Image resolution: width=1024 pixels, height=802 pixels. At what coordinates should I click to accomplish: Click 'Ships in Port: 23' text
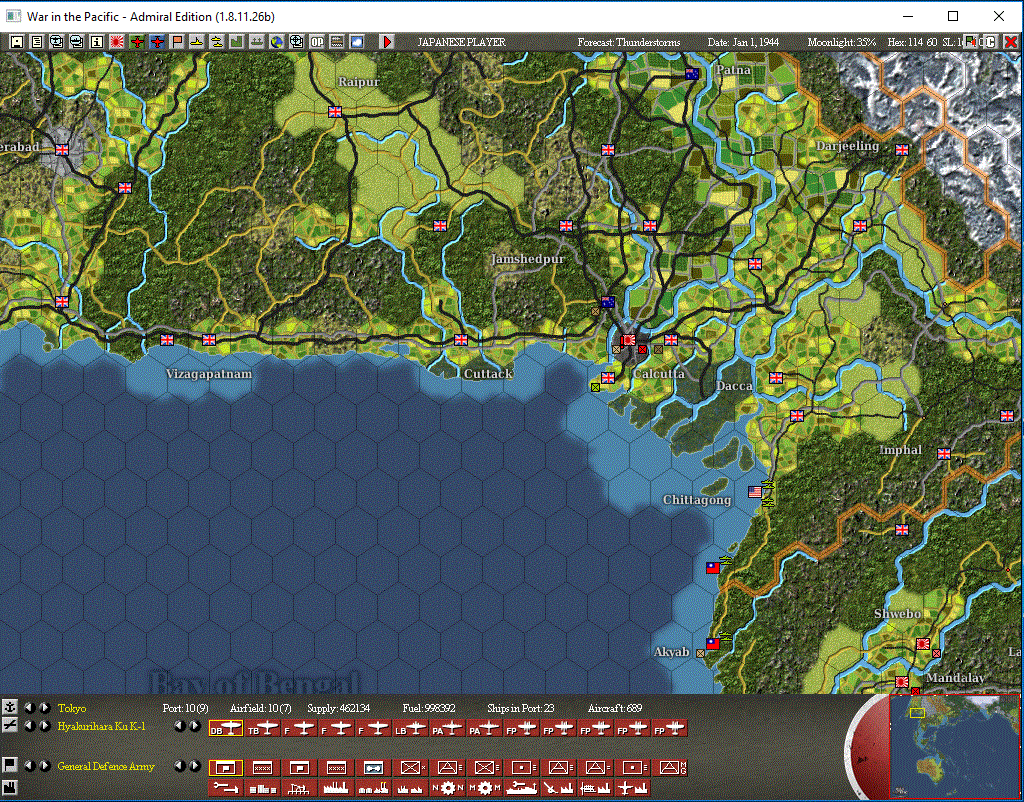click(520, 708)
